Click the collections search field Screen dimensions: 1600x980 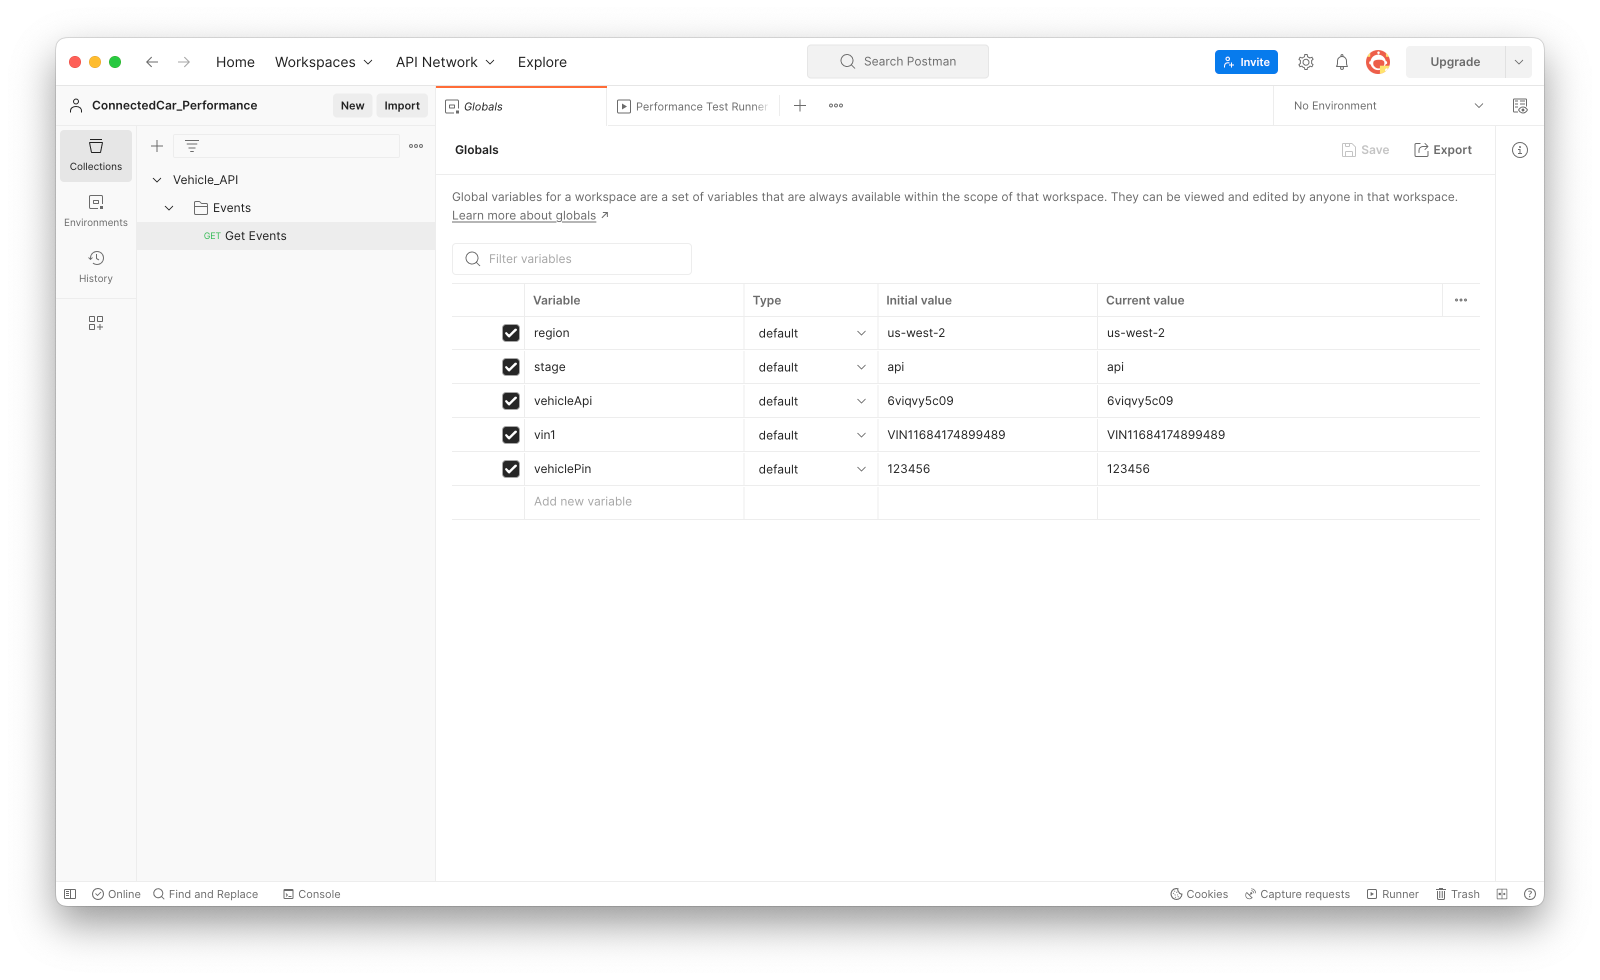[286, 146]
